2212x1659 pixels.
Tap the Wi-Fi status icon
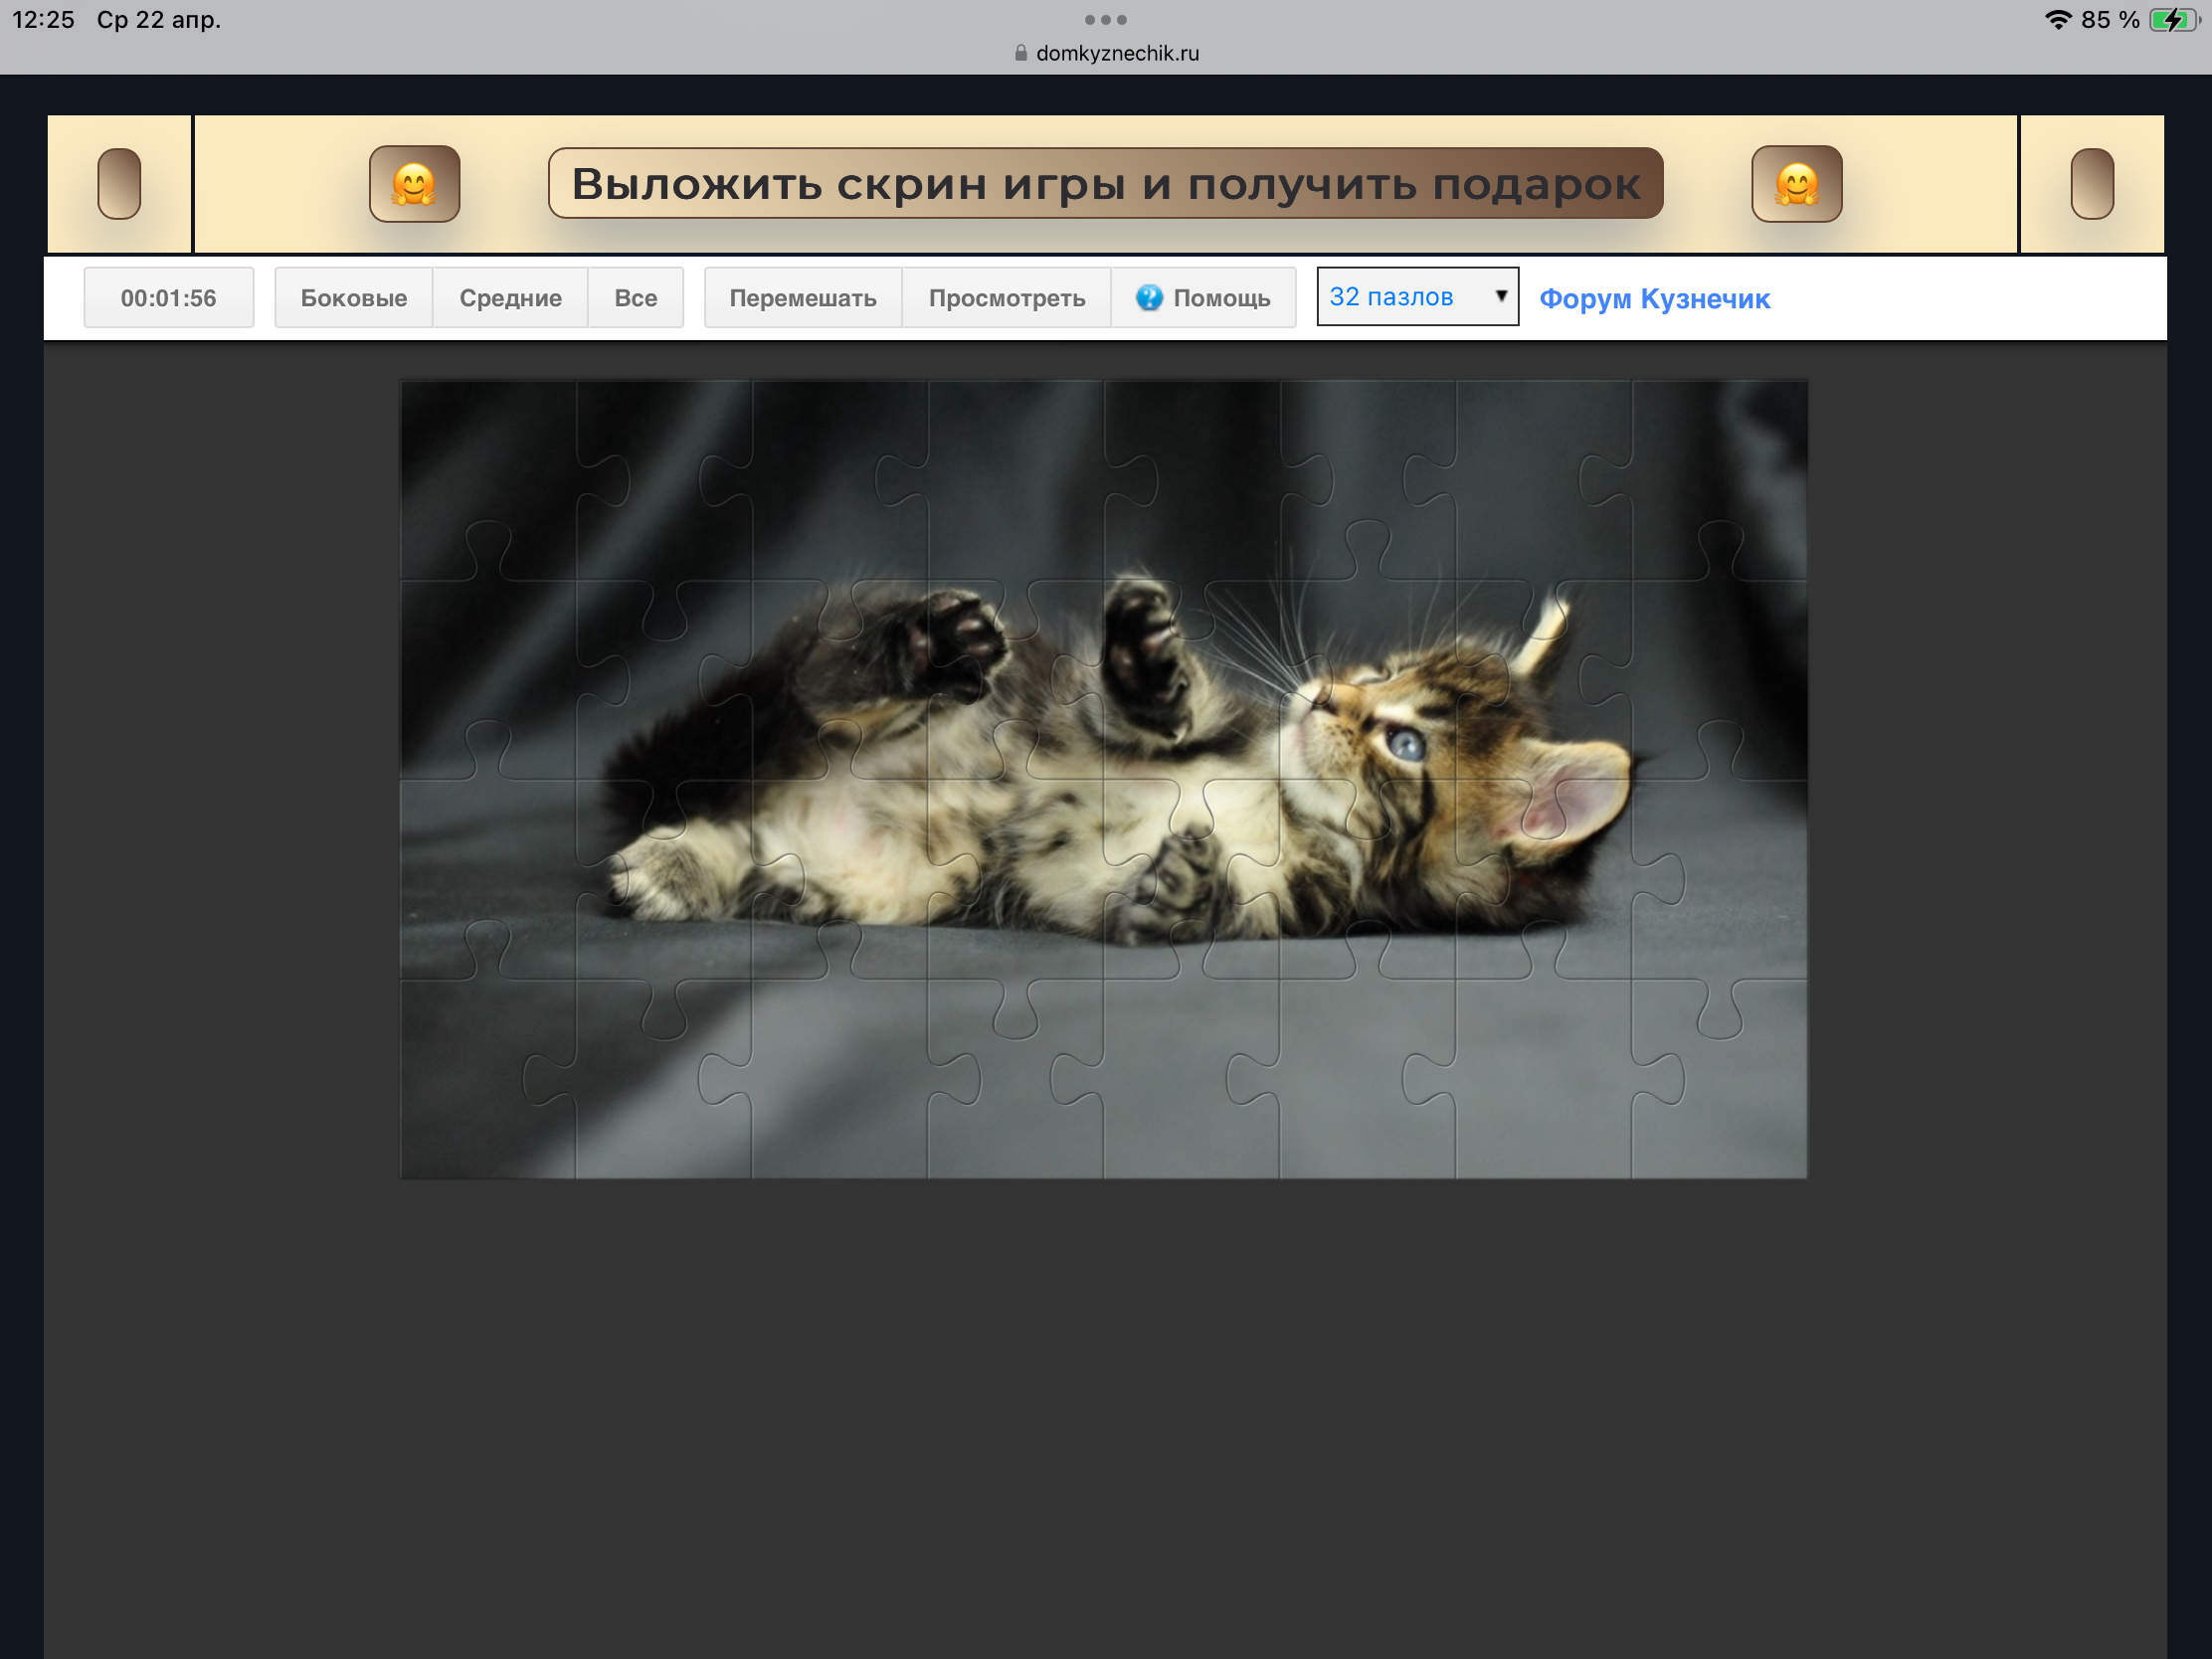tap(2057, 20)
